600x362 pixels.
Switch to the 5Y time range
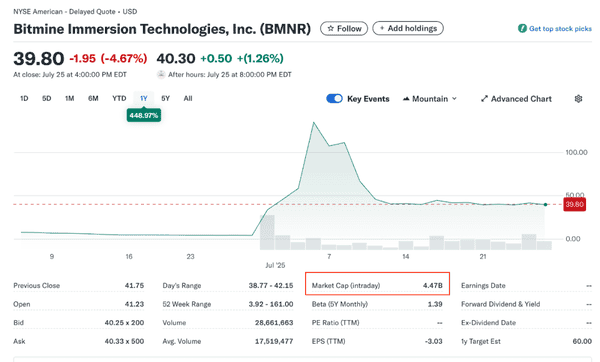[165, 98]
